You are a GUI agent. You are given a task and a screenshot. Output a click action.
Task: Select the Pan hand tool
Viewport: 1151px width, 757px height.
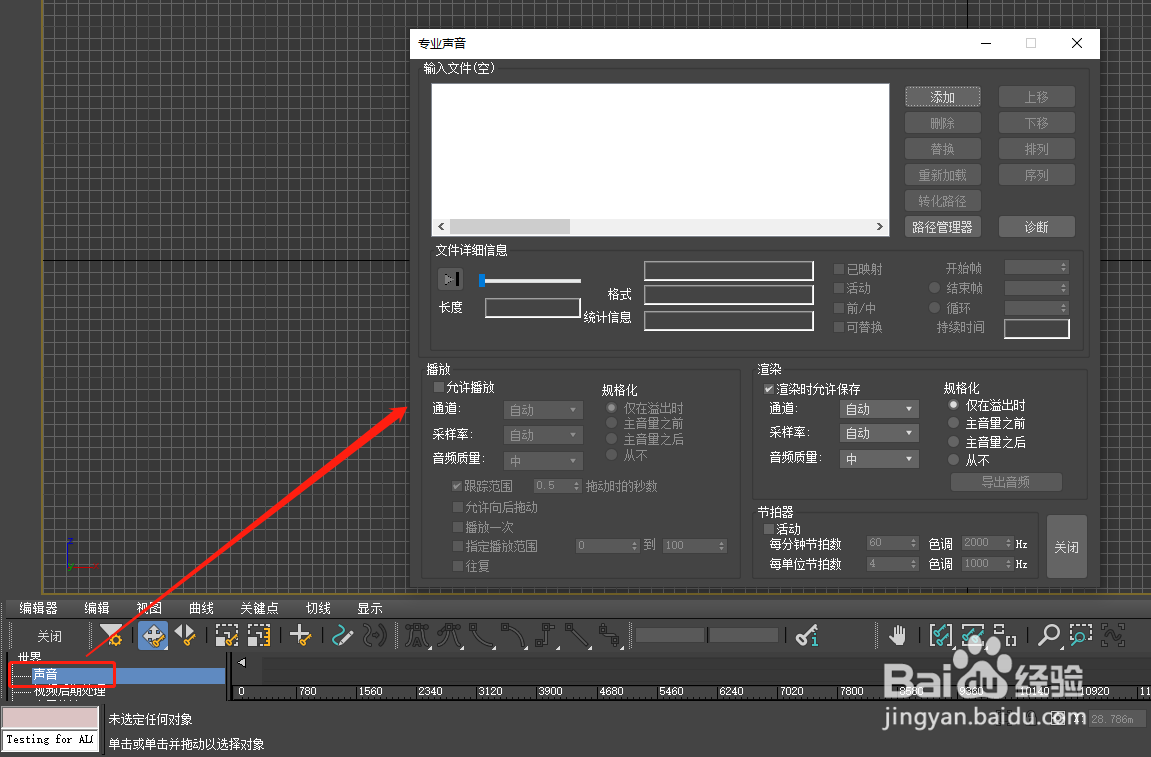coord(898,635)
